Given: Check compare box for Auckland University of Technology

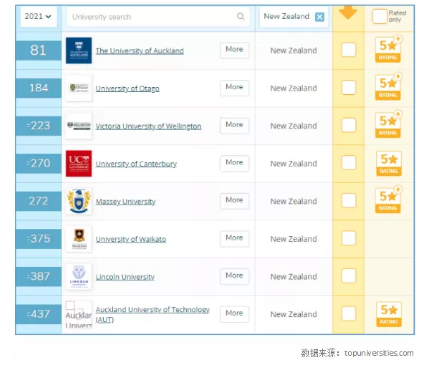Looking at the screenshot, I should point(349,314).
